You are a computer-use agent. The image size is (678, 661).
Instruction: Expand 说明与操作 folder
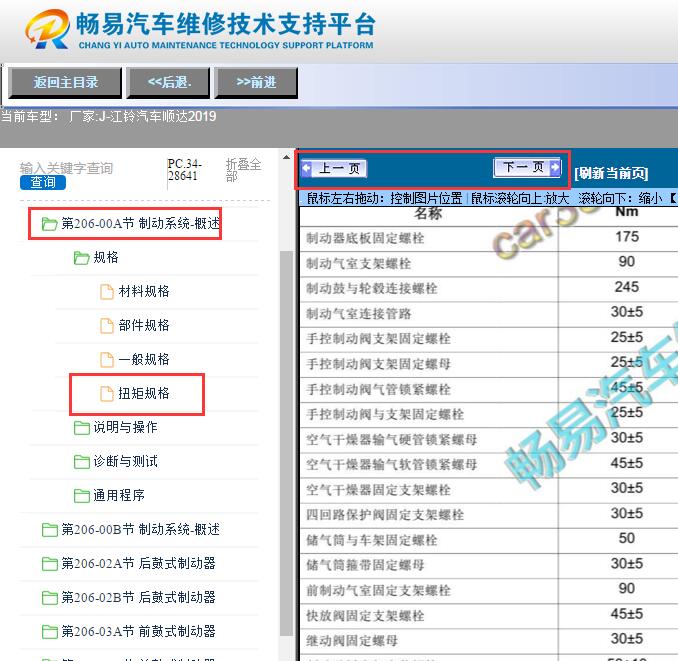(125, 428)
